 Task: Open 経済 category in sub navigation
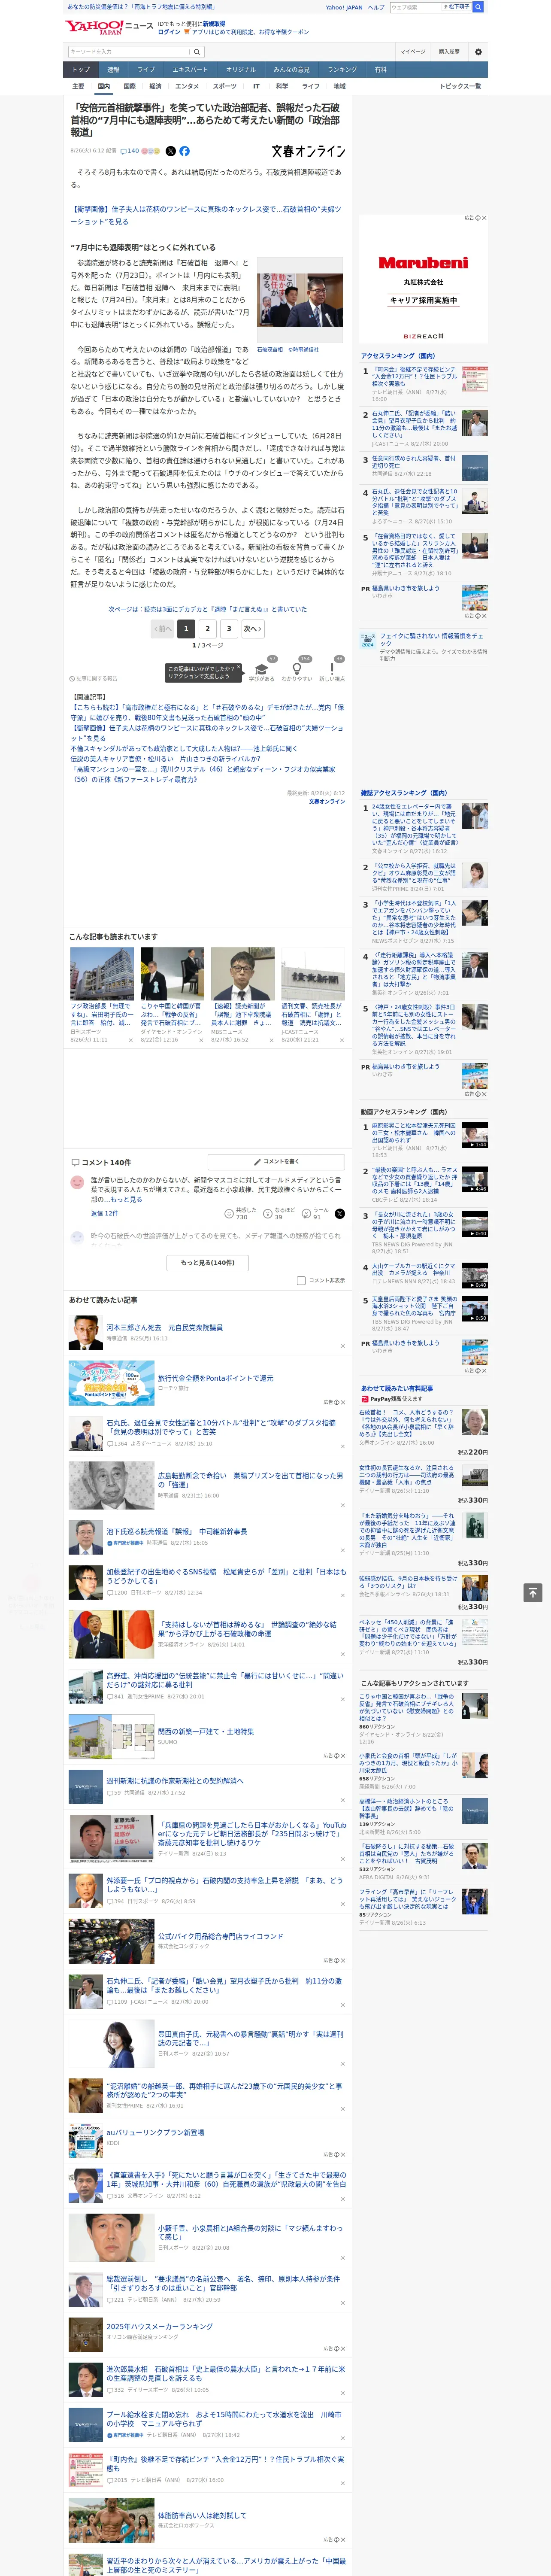pos(155,86)
